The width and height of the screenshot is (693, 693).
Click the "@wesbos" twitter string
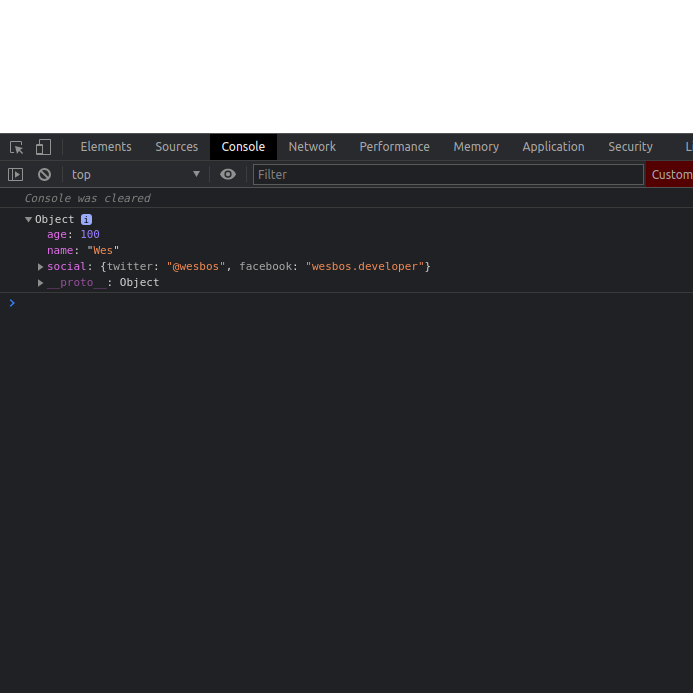[196, 267]
